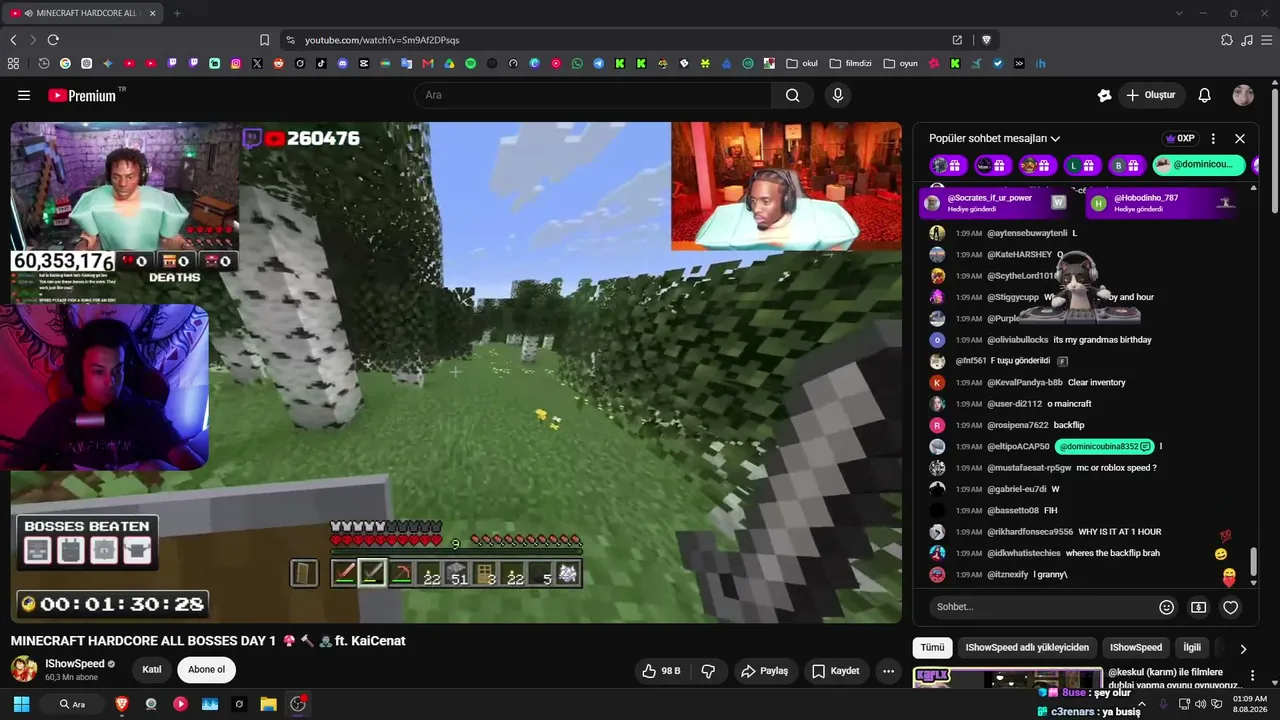The image size is (1280, 720).
Task: Select the @dominicou... pinned chat chip
Action: 1199,165
